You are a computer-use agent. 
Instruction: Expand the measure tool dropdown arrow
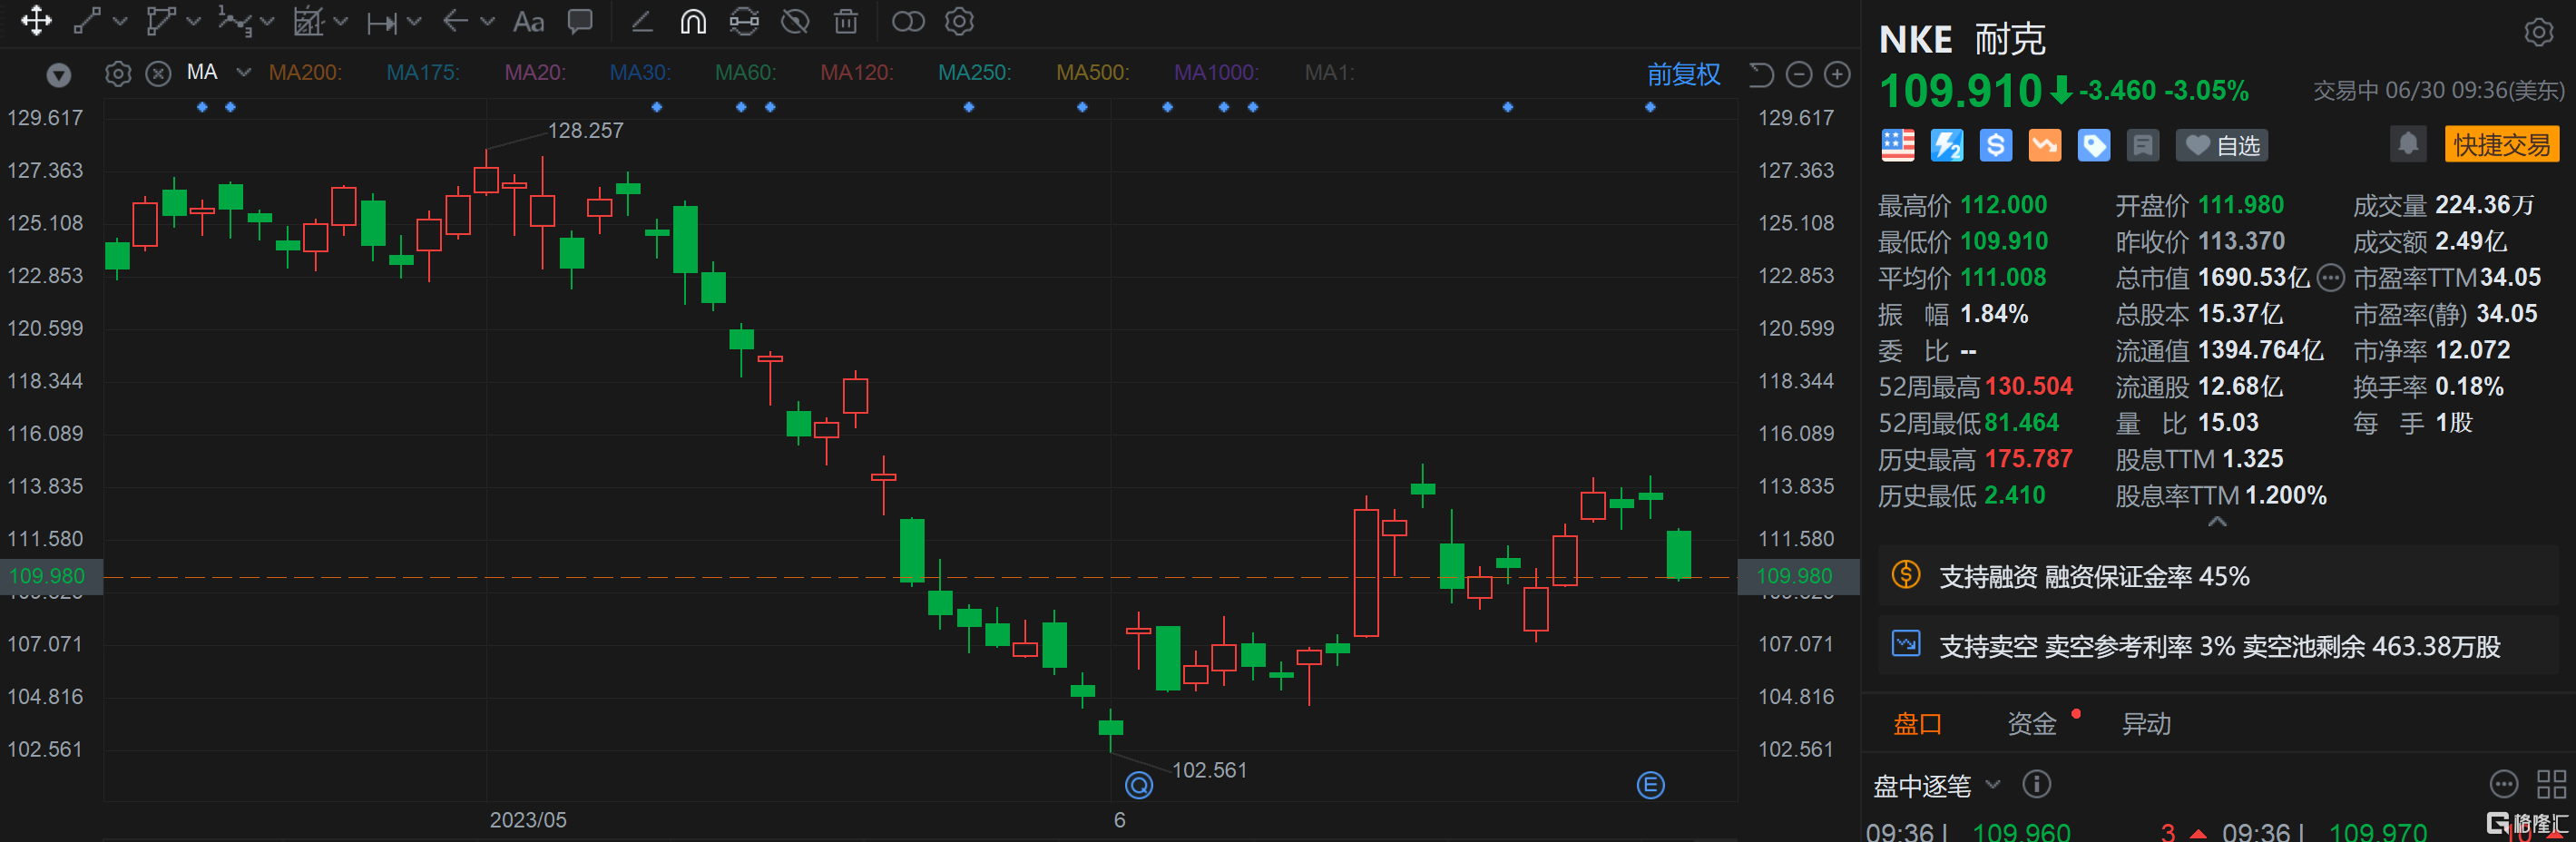(x=414, y=21)
